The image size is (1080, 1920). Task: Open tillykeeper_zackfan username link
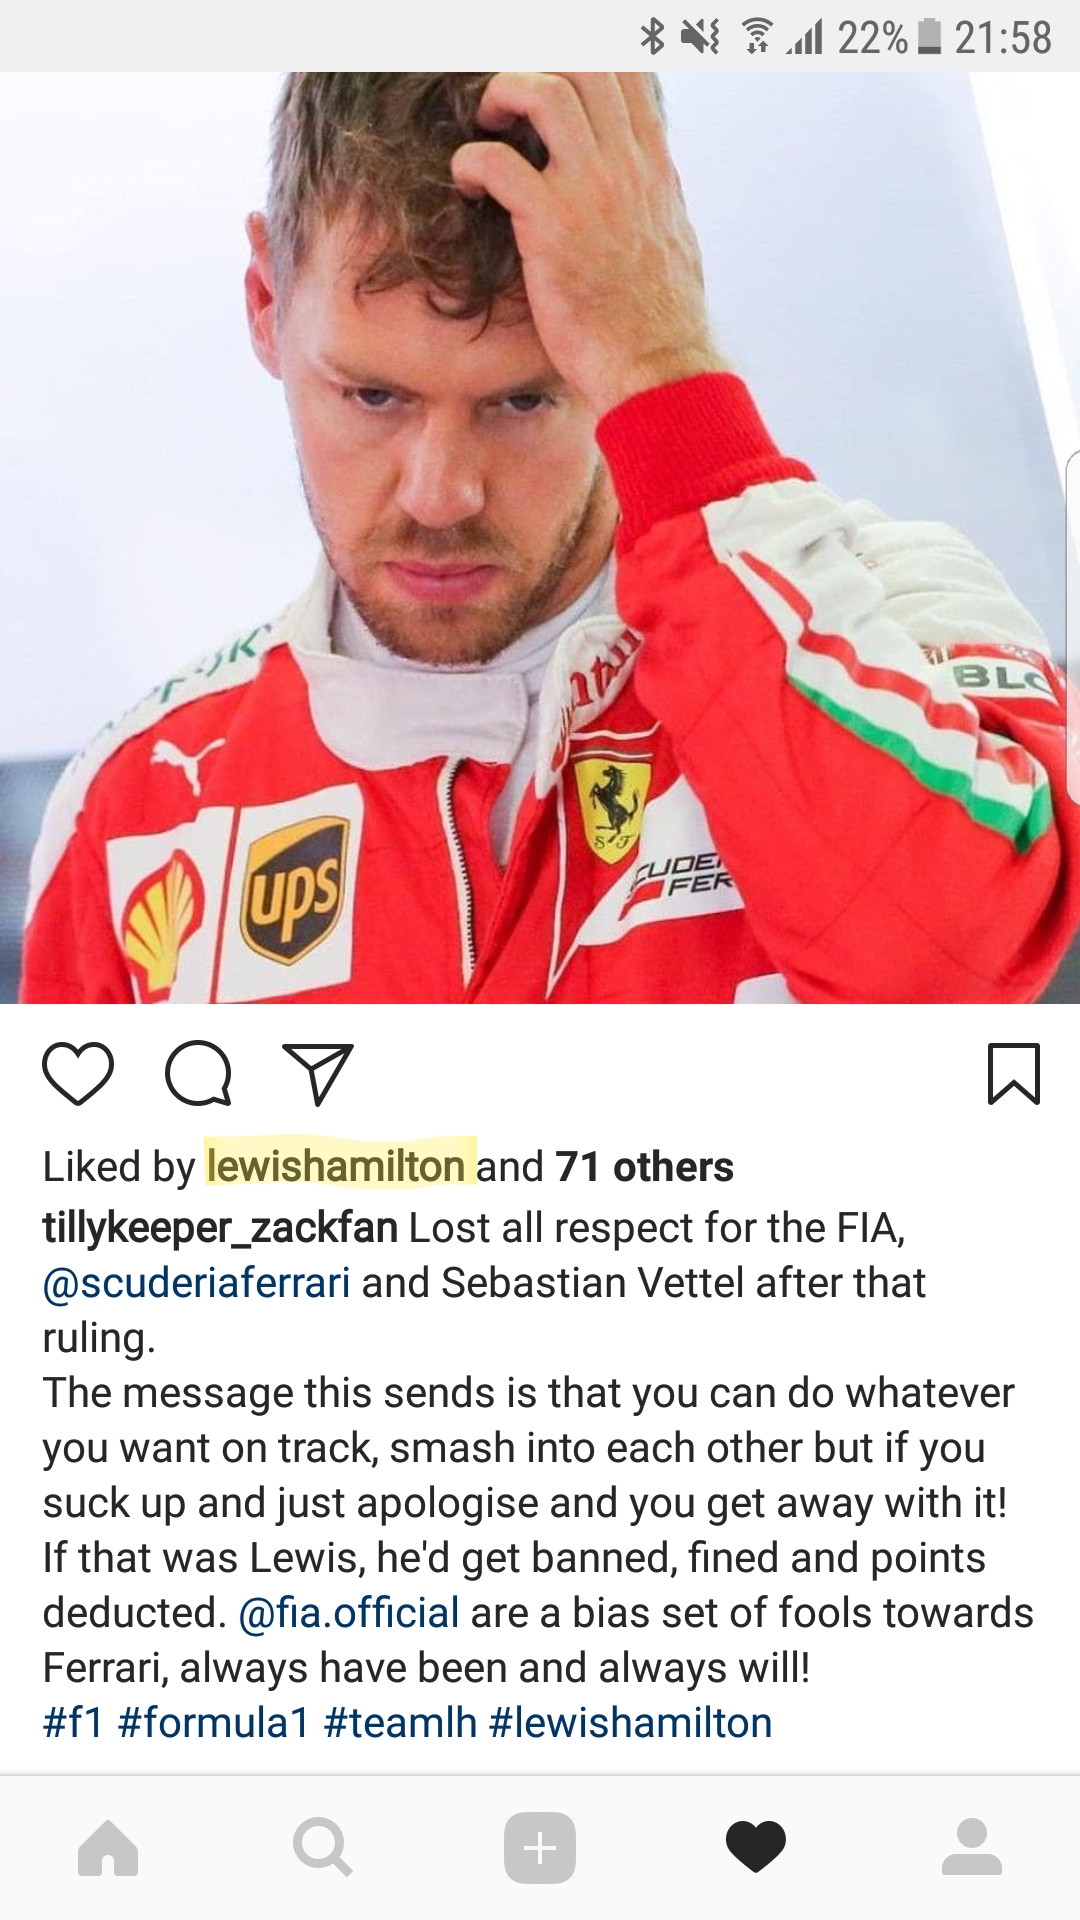coord(220,1228)
